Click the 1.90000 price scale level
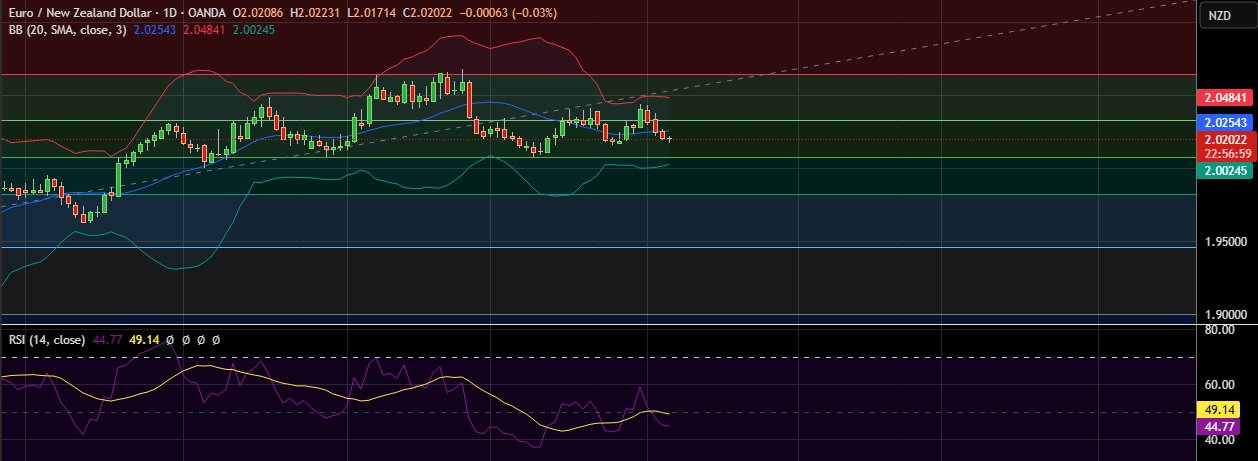The height and width of the screenshot is (461, 1258). pos(1225,315)
